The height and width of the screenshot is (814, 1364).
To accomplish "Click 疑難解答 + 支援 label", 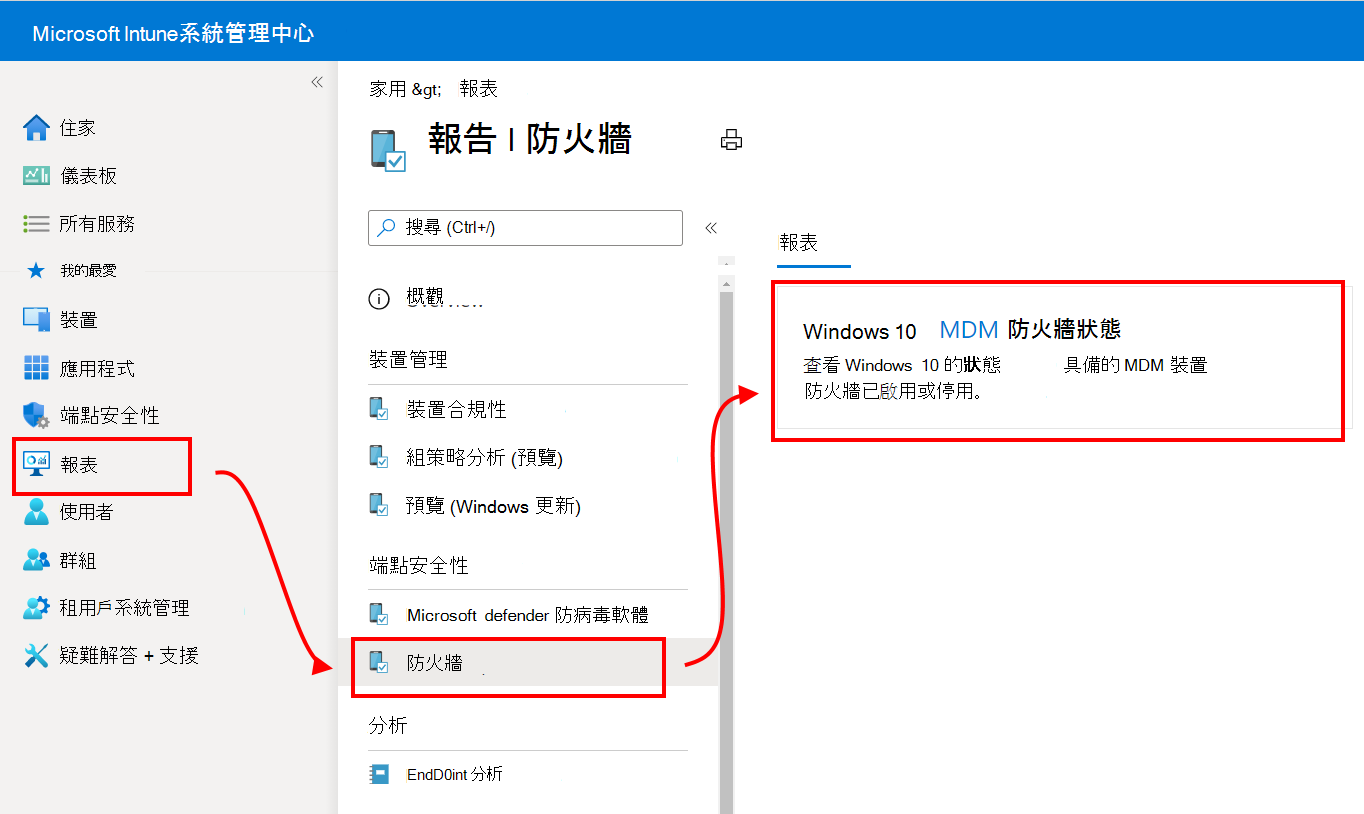I will point(129,656).
